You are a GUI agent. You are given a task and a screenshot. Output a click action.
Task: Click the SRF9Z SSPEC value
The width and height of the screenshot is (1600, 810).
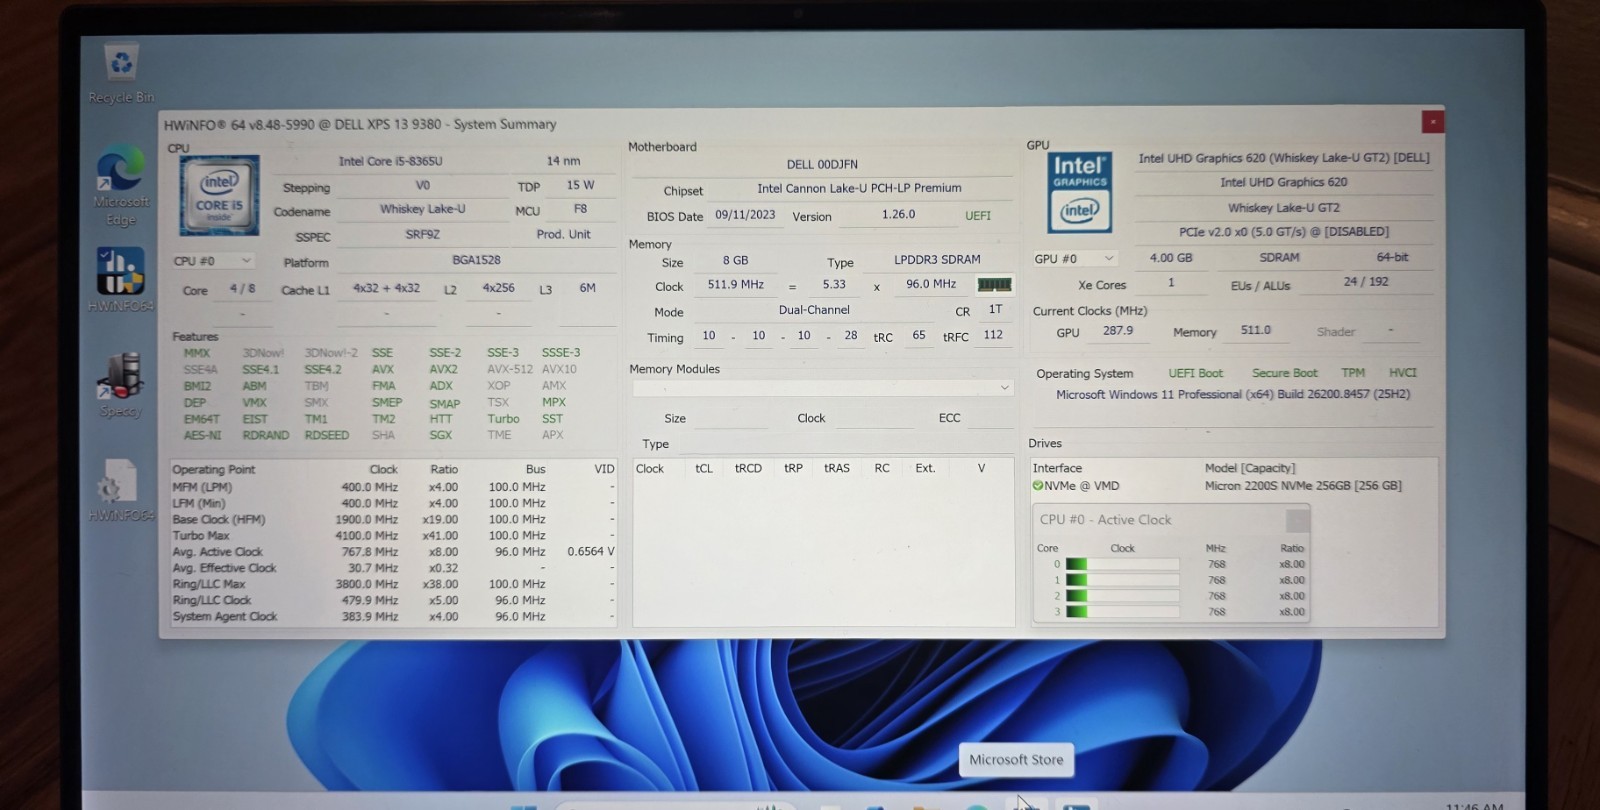[422, 234]
